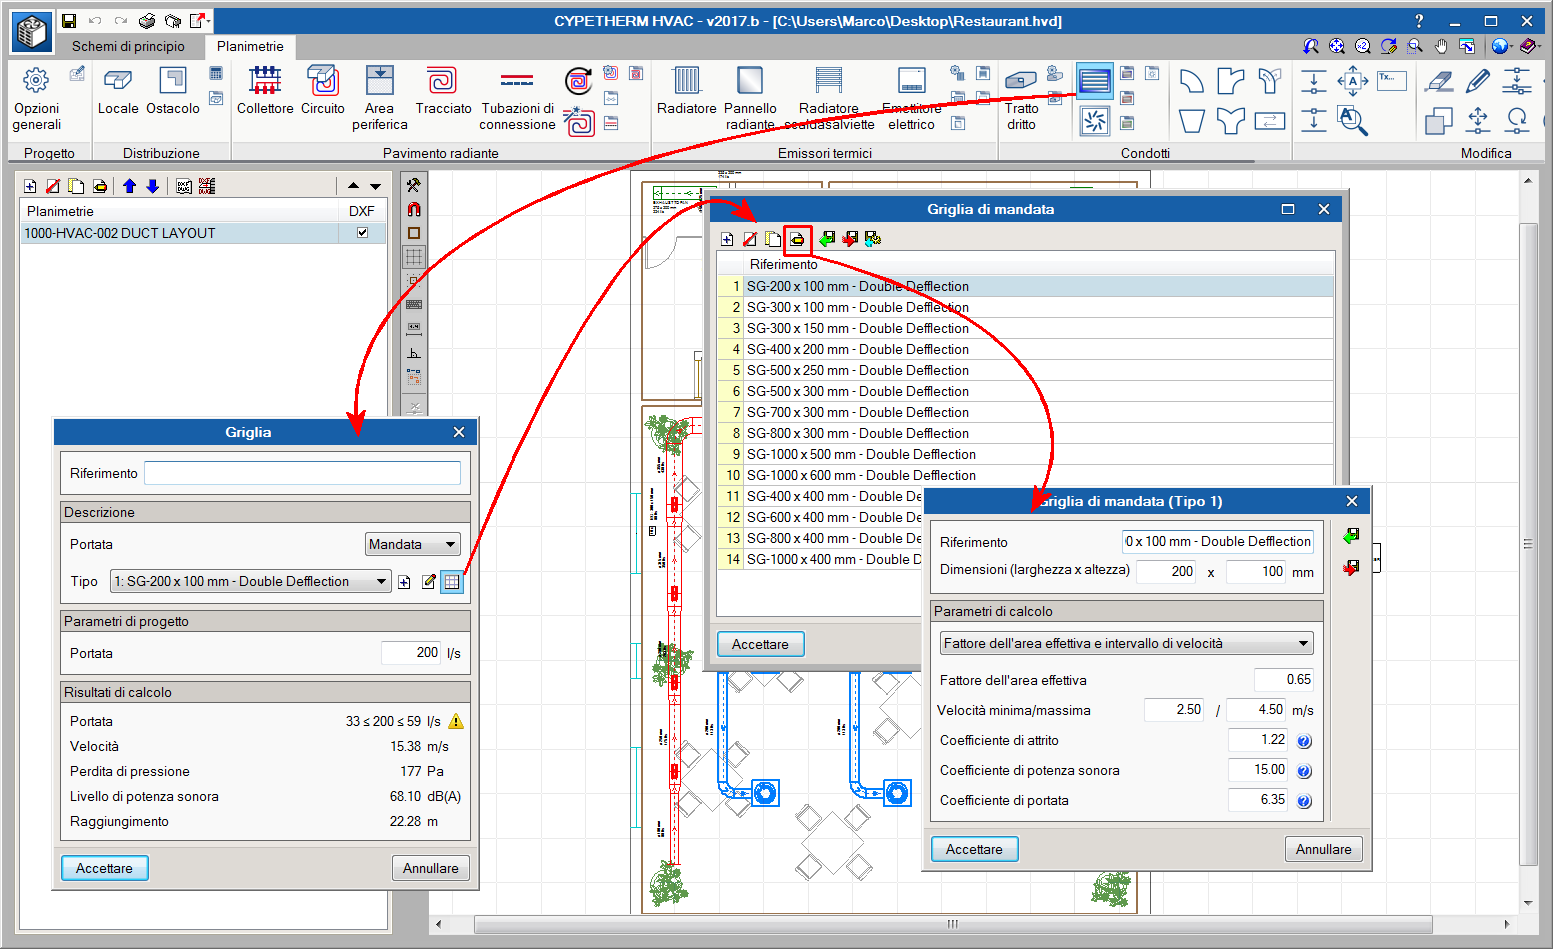Copy selected entry in Griglia di mandata
This screenshot has width=1553, height=949.
pos(773,239)
